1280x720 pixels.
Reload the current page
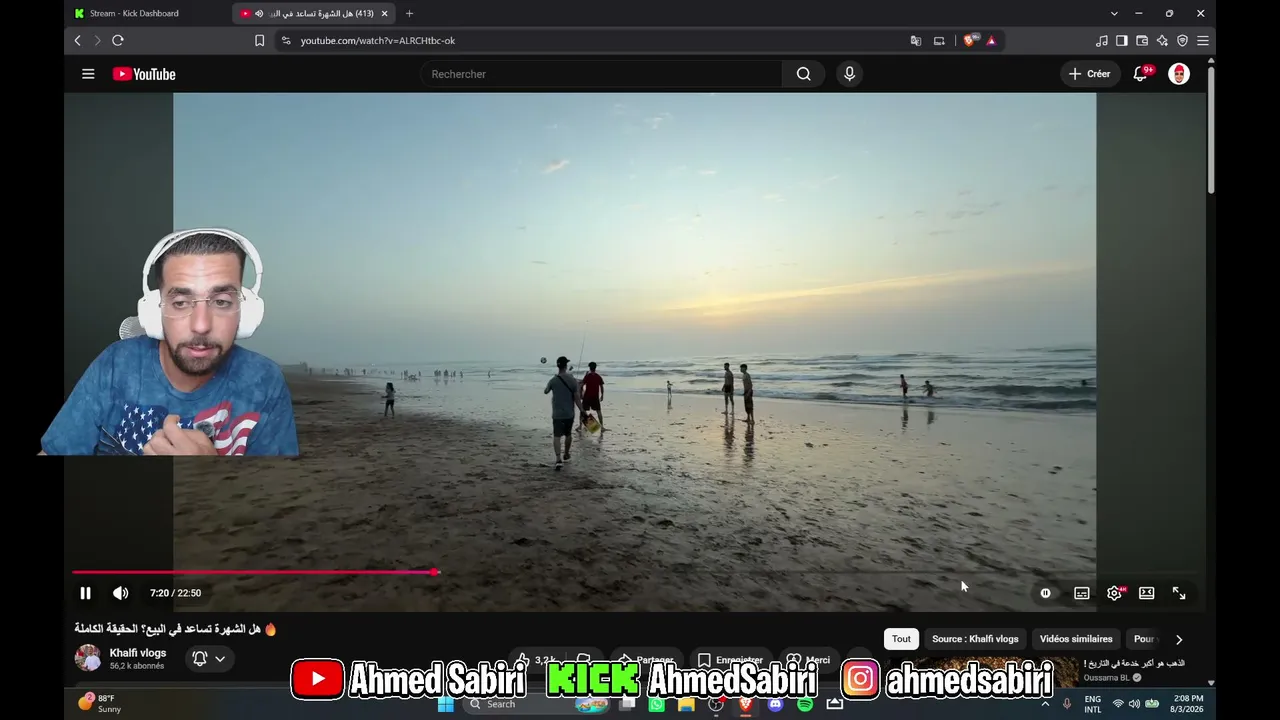(118, 40)
